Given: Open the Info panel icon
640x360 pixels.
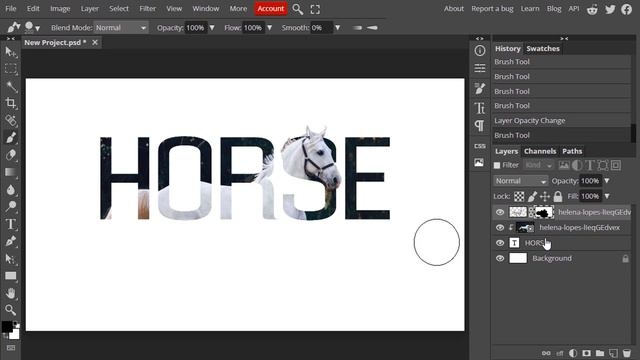Looking at the screenshot, I should tap(480, 51).
